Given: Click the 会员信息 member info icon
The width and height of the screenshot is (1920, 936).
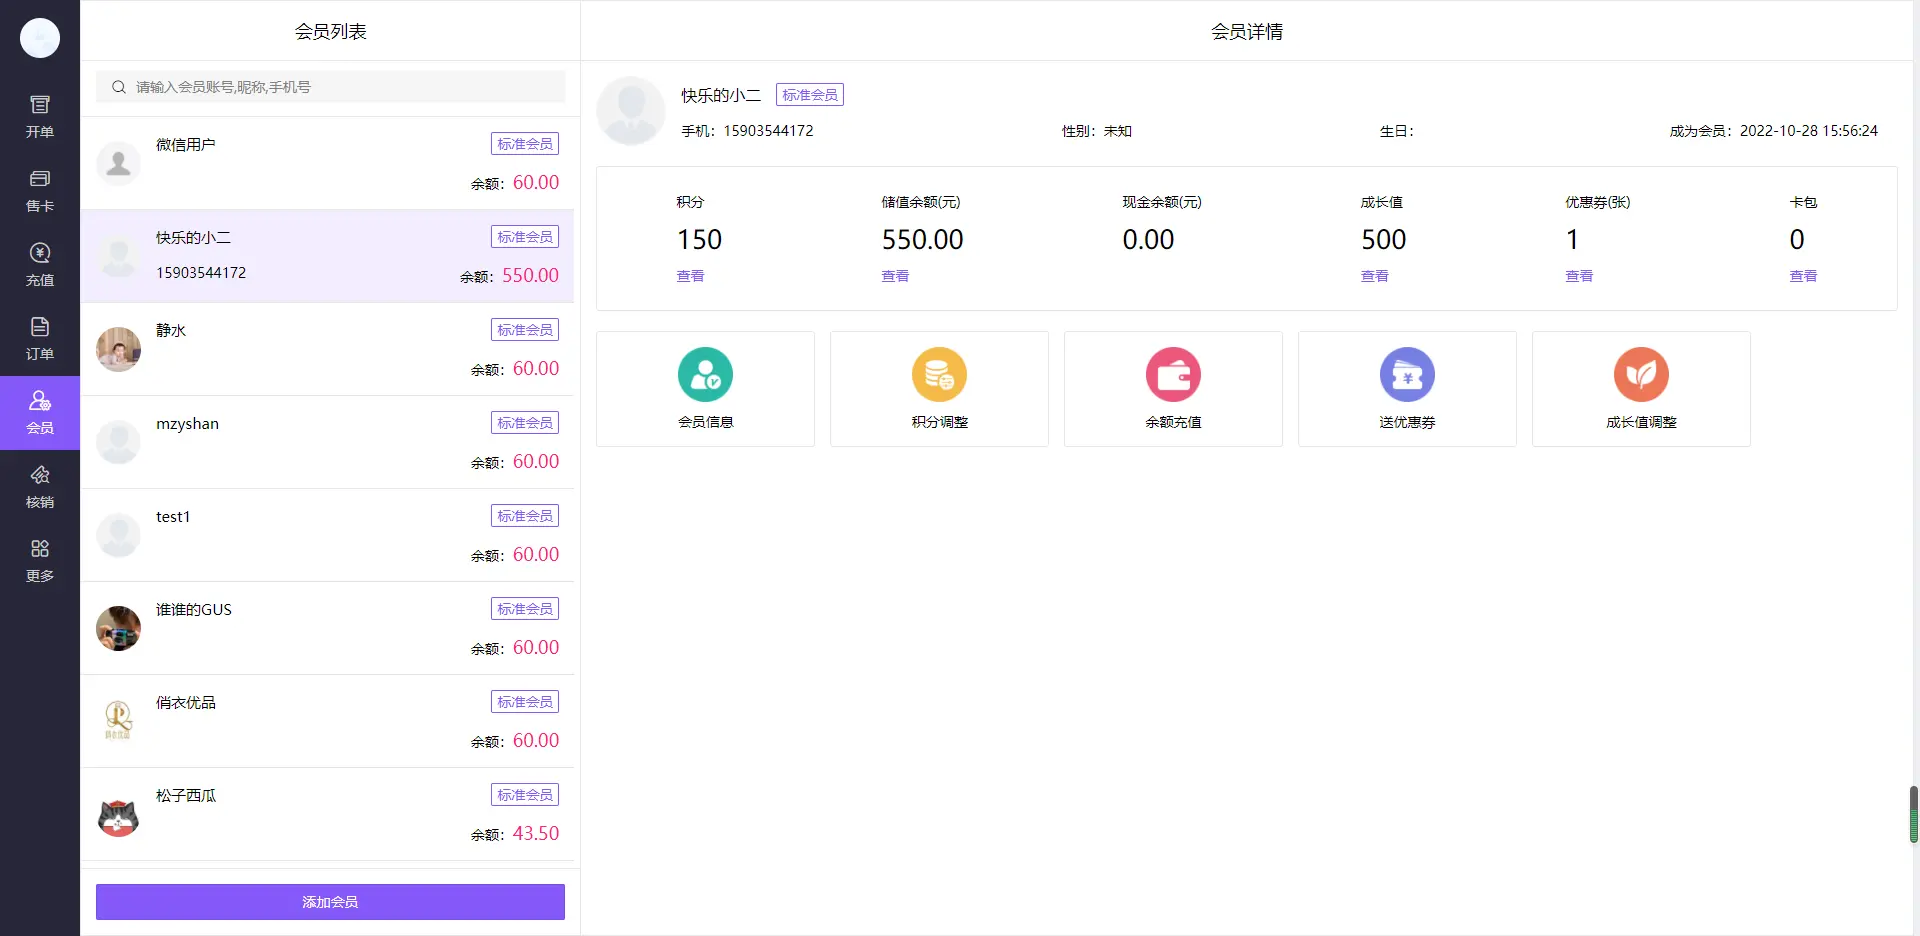Looking at the screenshot, I should (705, 375).
